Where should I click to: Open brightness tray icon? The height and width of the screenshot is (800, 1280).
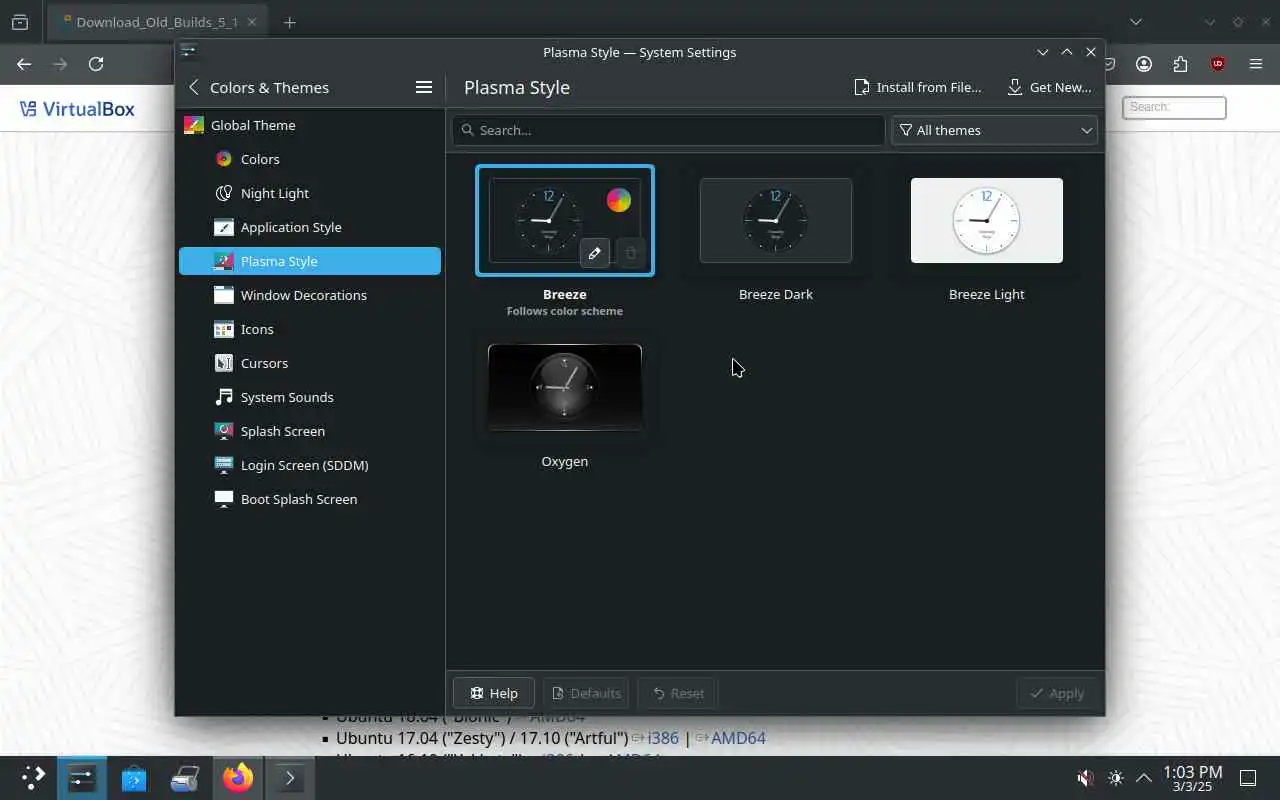(1116, 778)
